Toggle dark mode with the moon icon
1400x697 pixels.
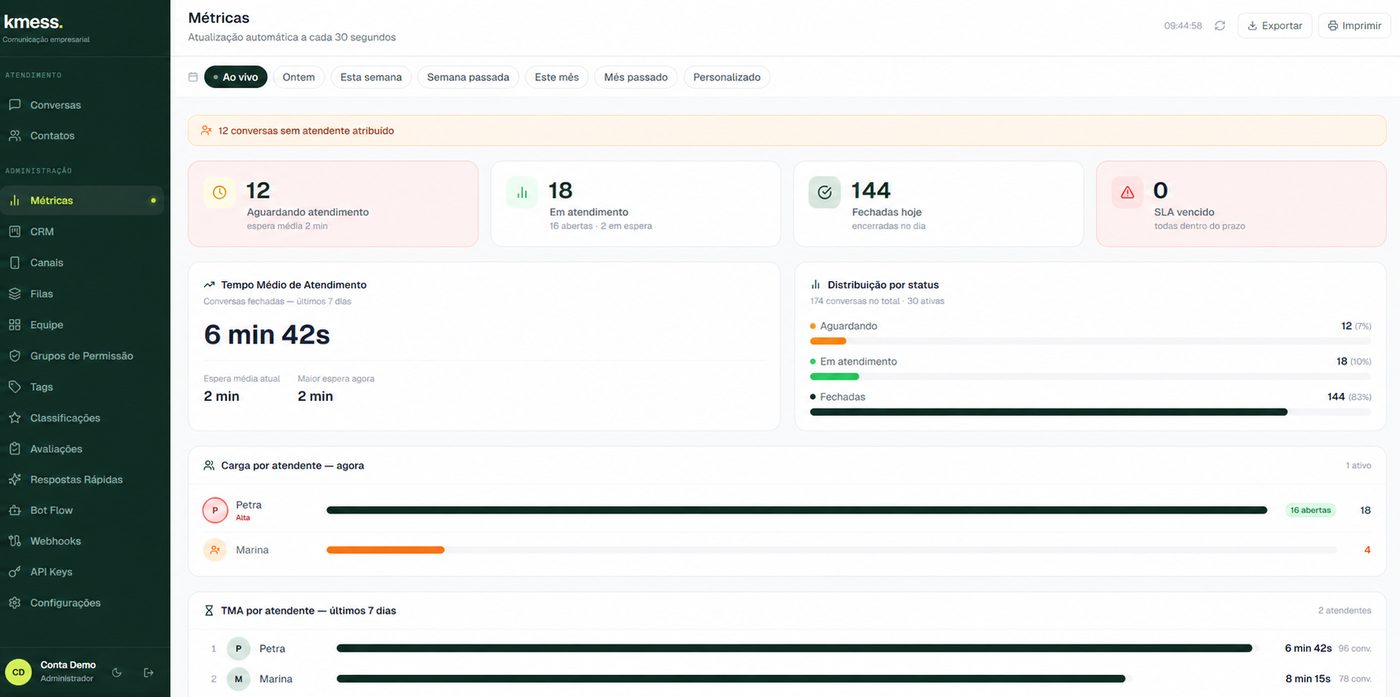(x=117, y=673)
